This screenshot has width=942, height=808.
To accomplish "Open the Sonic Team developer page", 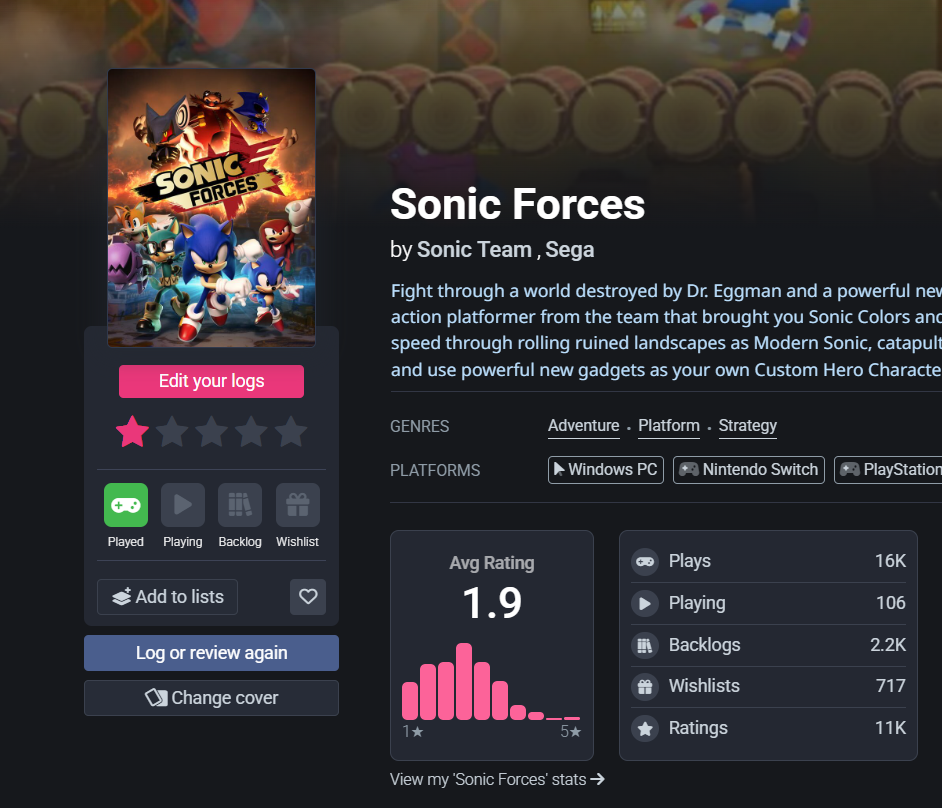I will (474, 250).
